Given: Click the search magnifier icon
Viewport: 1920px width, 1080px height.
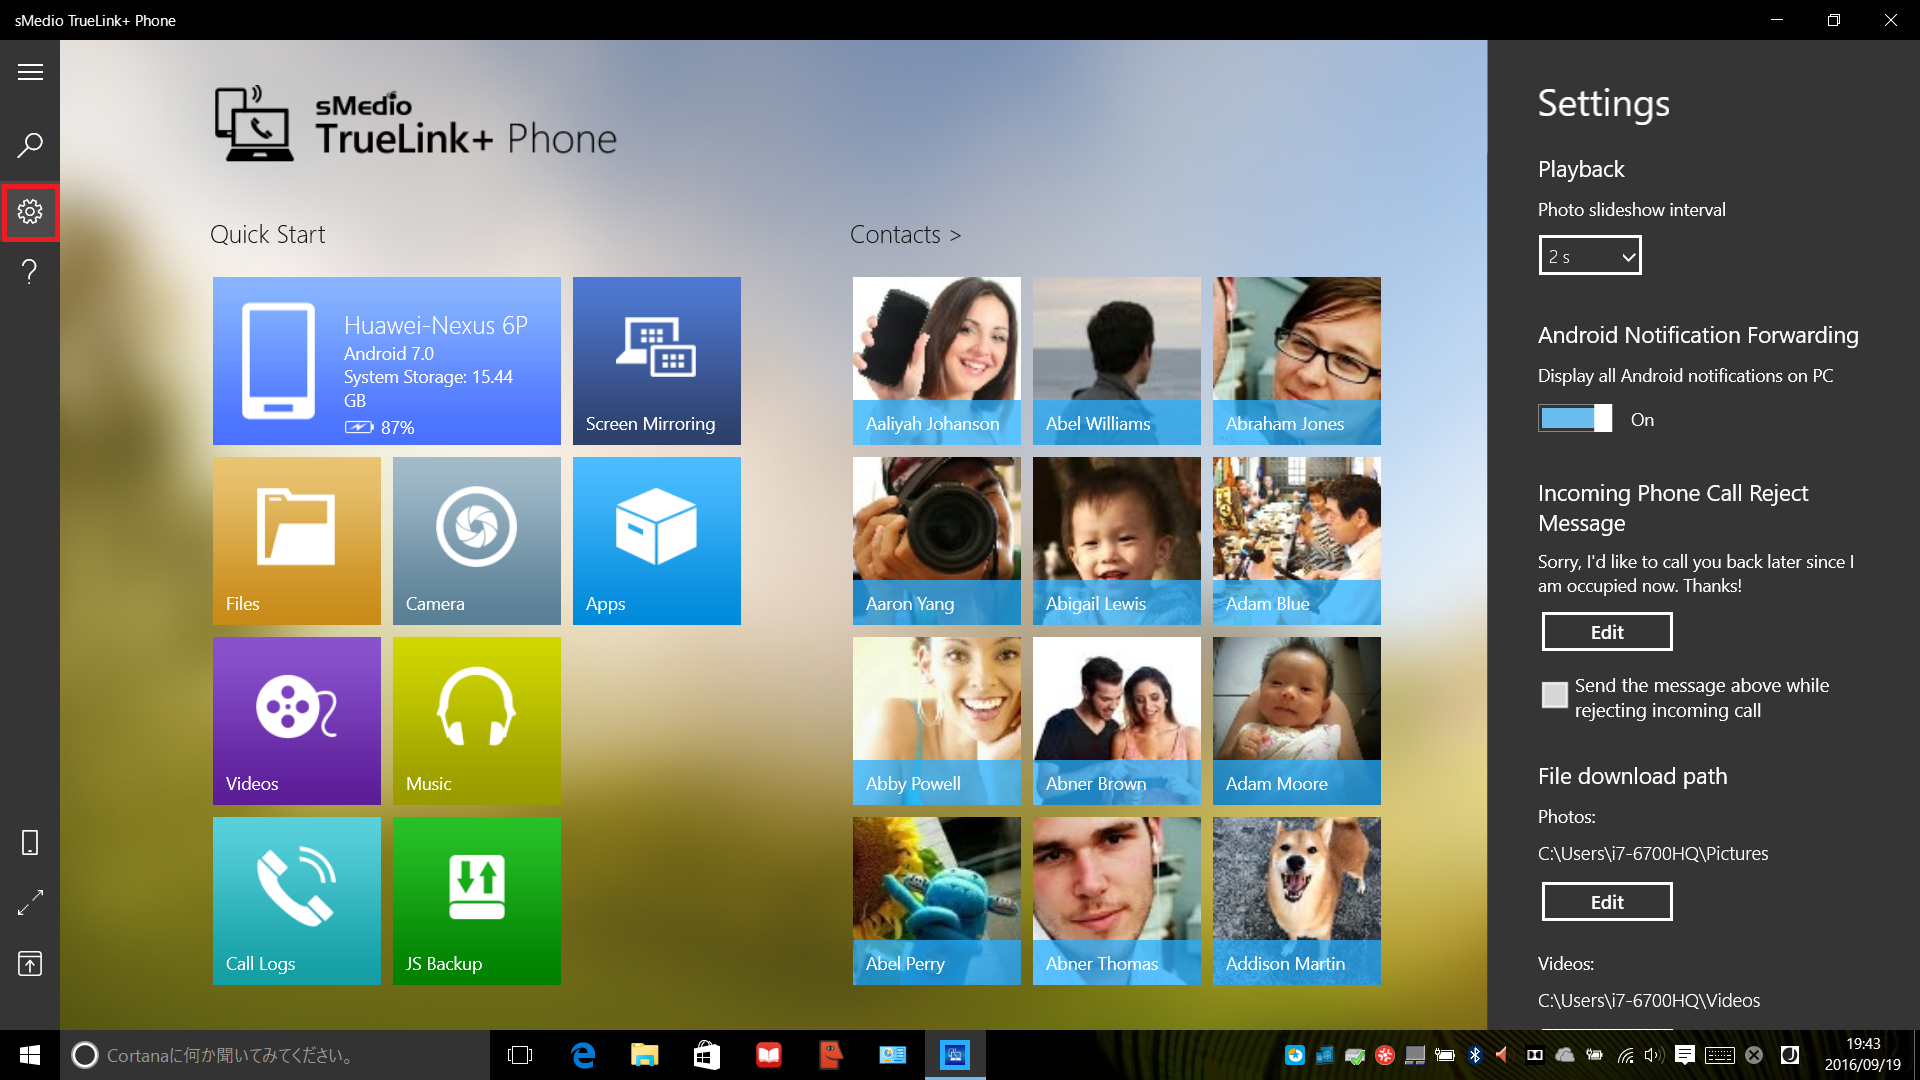Looking at the screenshot, I should [30, 146].
